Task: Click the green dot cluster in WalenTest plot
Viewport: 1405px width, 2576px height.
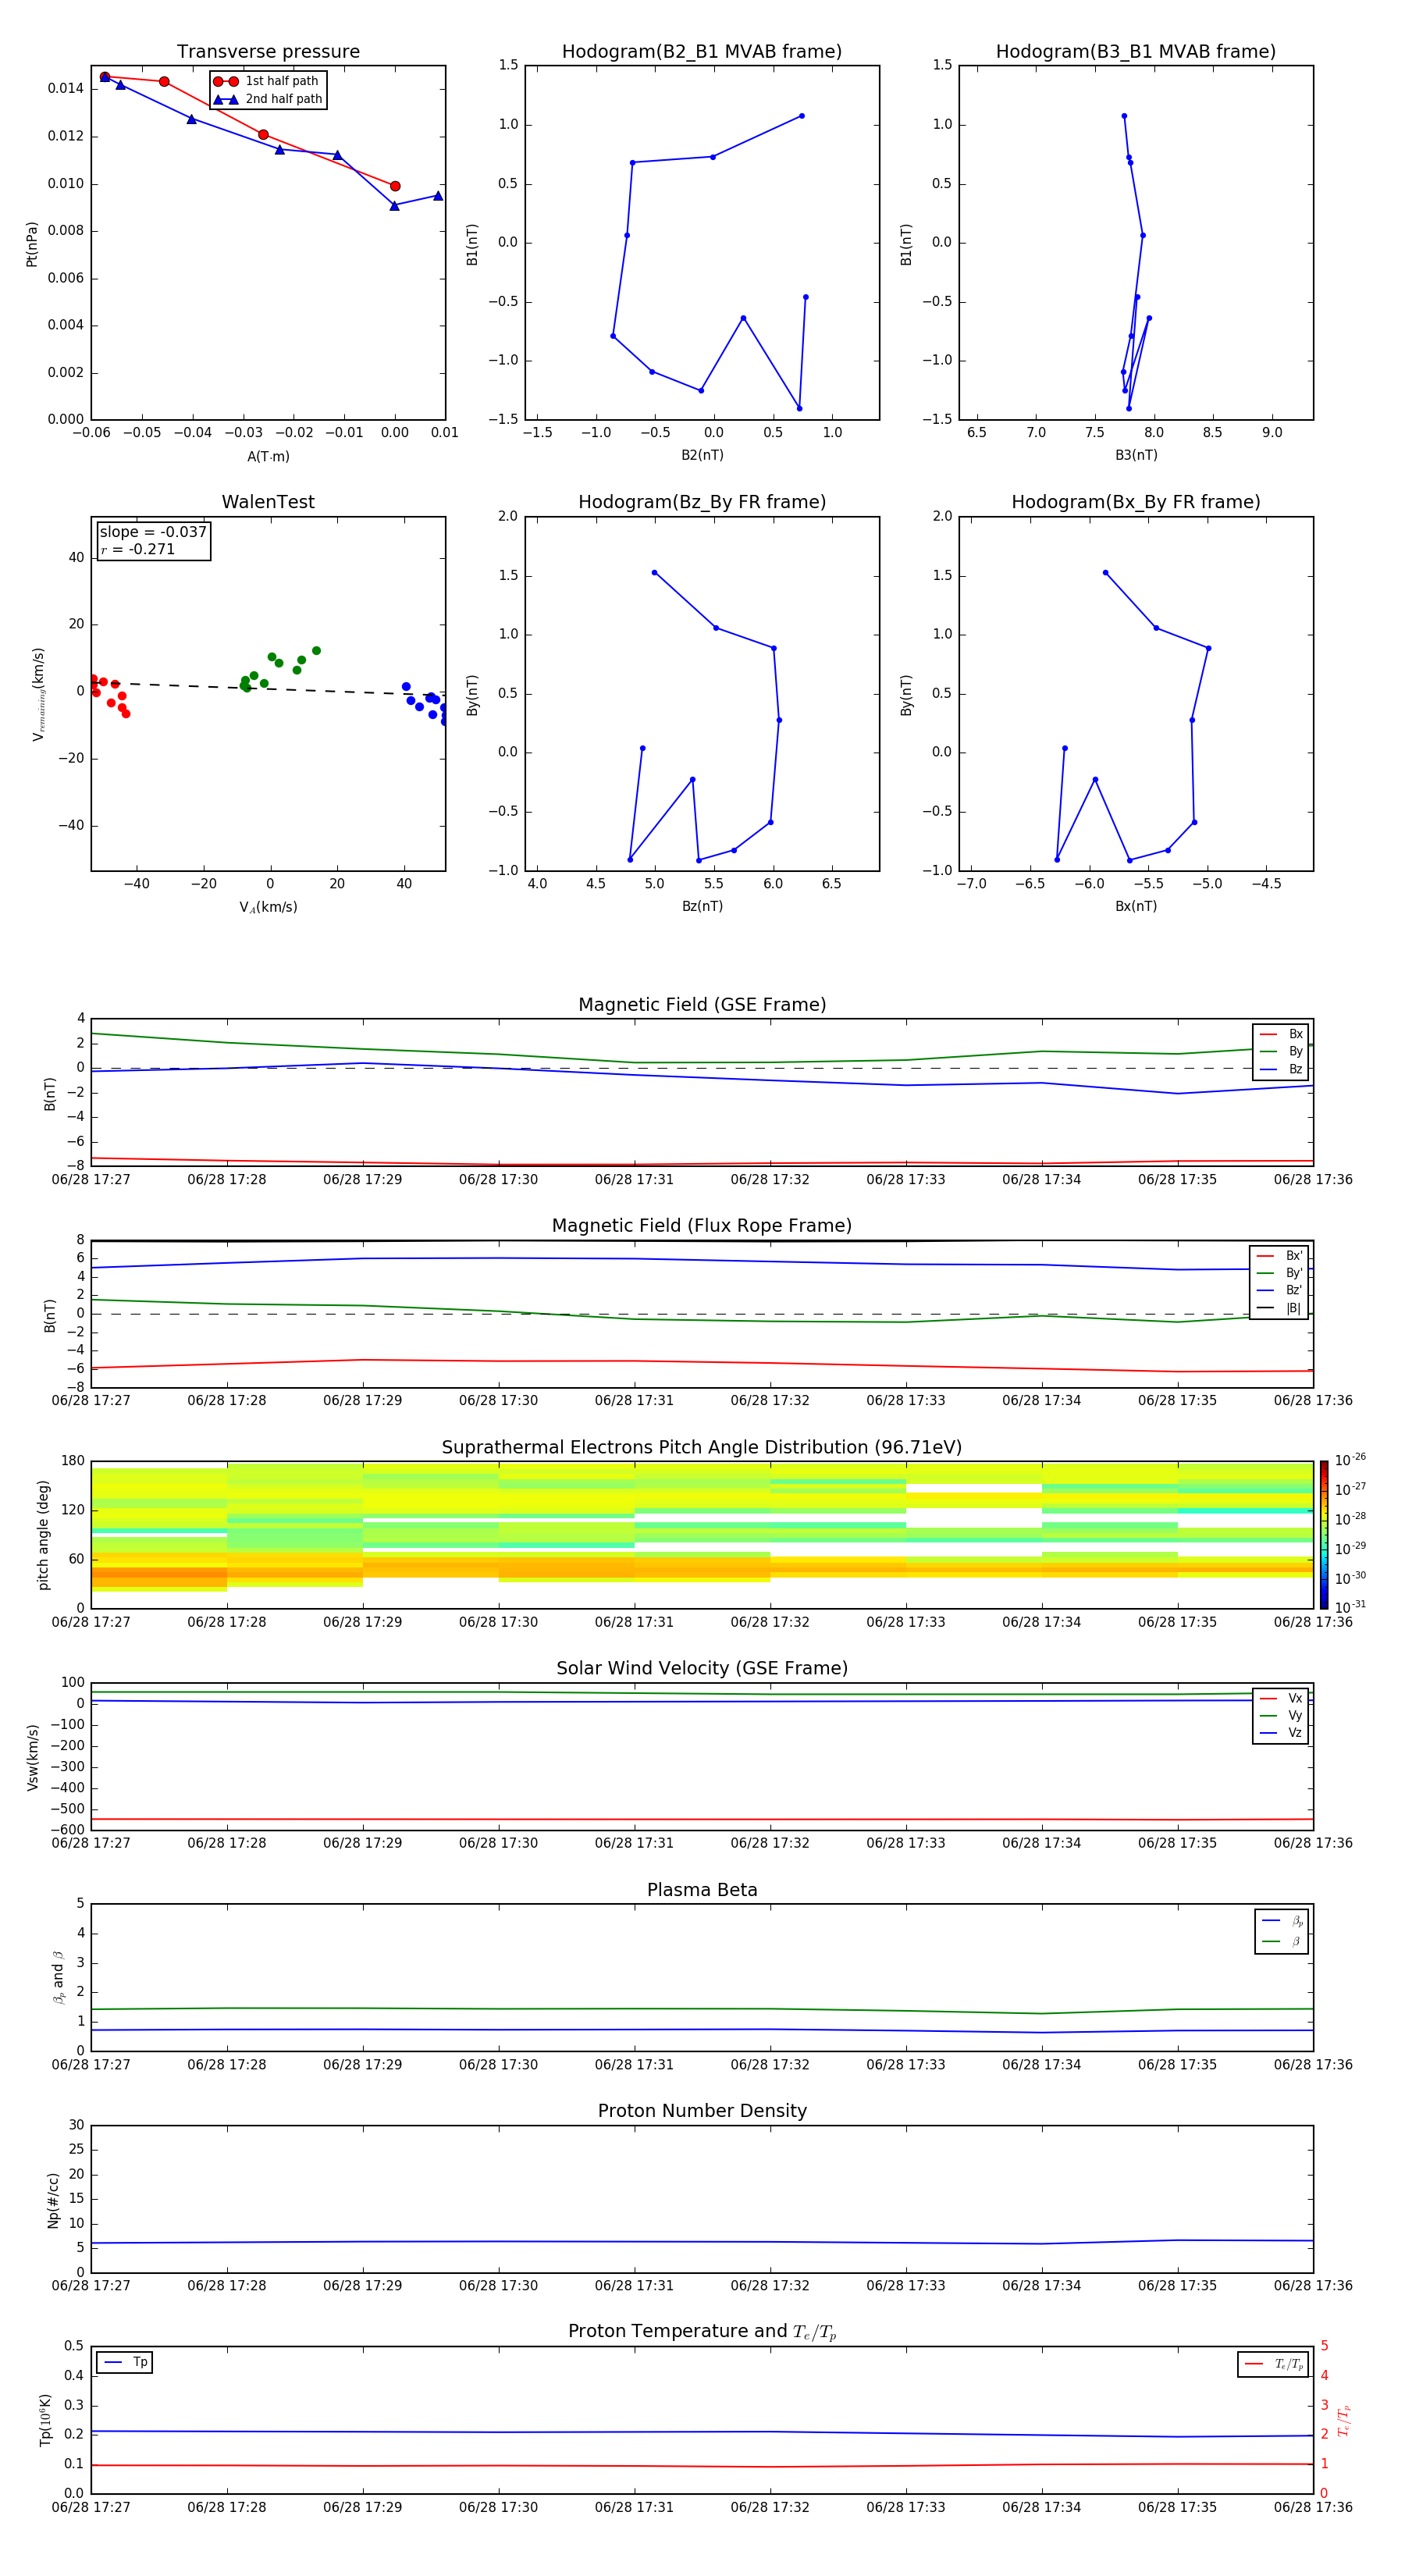Action: [272, 669]
